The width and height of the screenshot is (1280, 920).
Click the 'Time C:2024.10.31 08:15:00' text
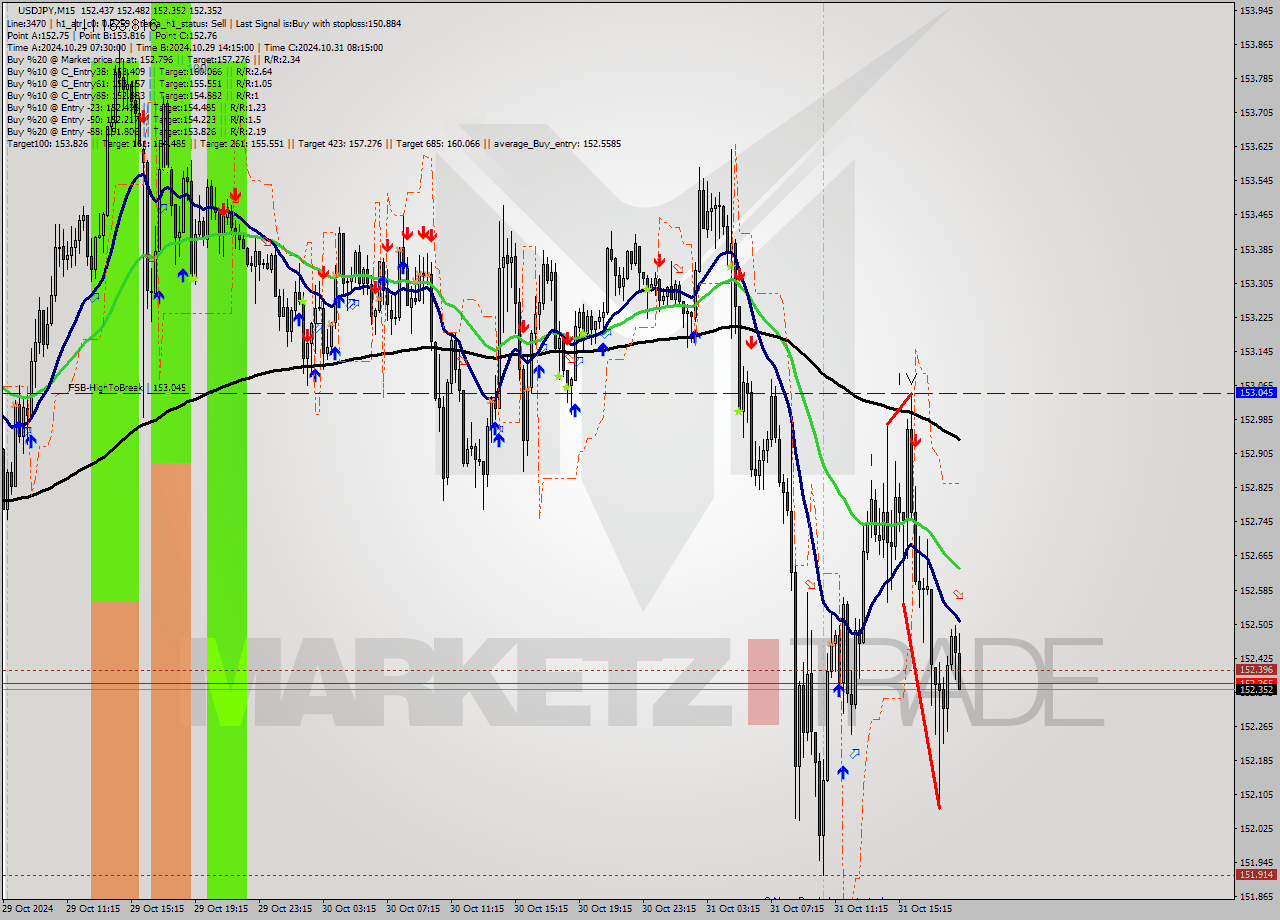(325, 47)
